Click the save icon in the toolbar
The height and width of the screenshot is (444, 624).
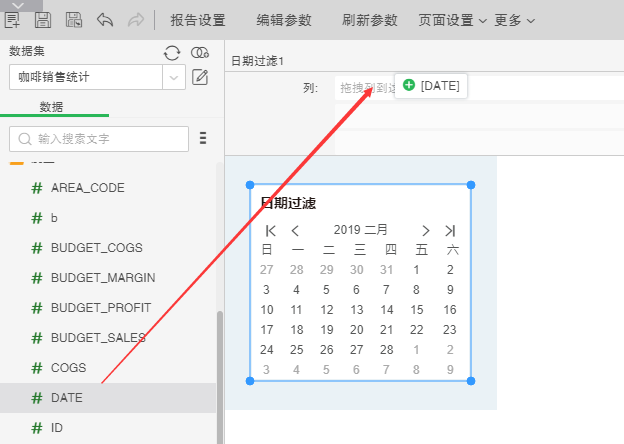pyautogui.click(x=43, y=19)
